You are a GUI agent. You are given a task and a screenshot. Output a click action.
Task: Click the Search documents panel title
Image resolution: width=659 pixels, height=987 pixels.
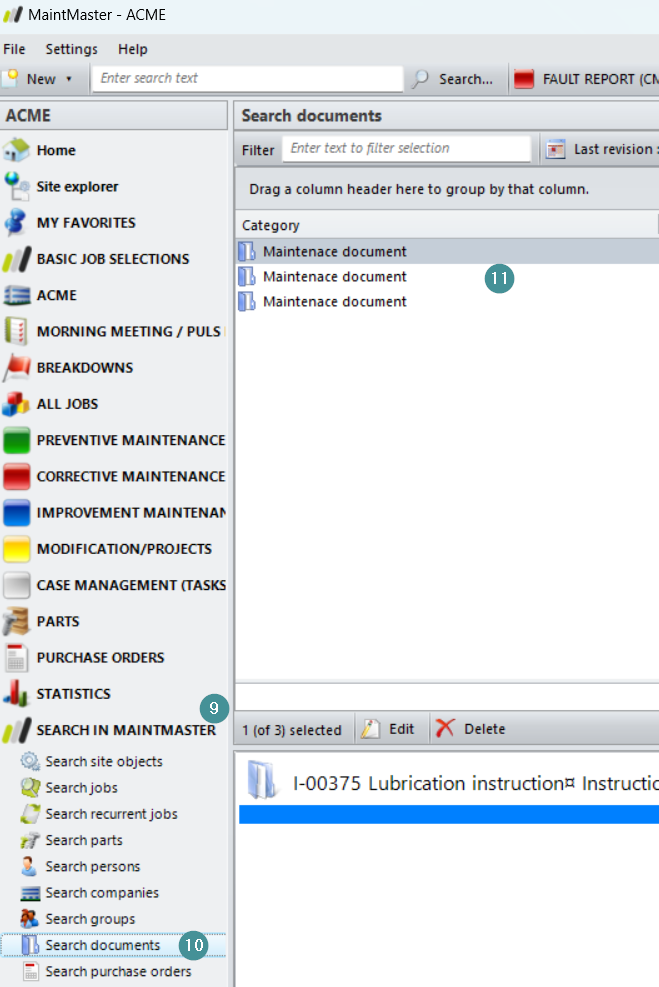(x=312, y=116)
